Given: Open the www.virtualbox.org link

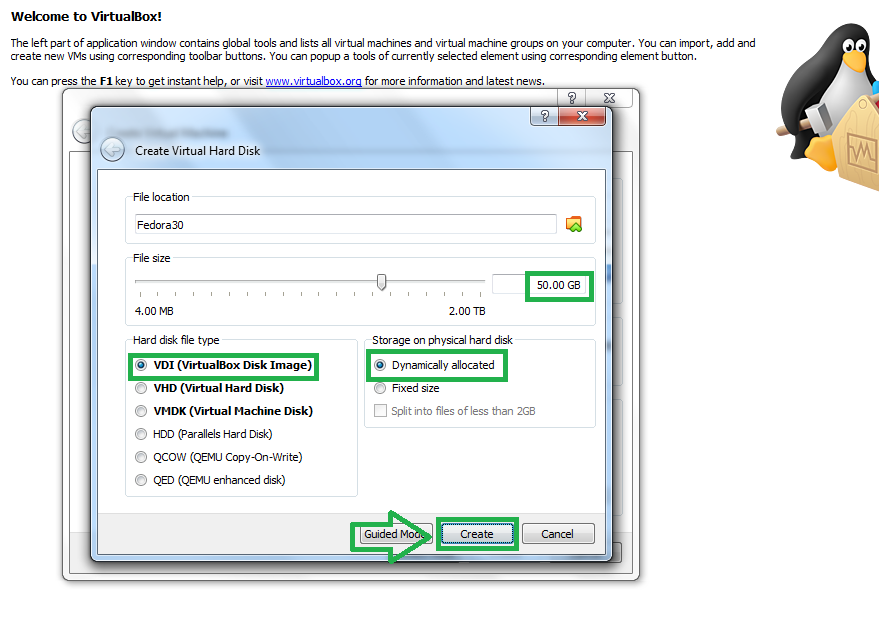Looking at the screenshot, I should coord(313,81).
